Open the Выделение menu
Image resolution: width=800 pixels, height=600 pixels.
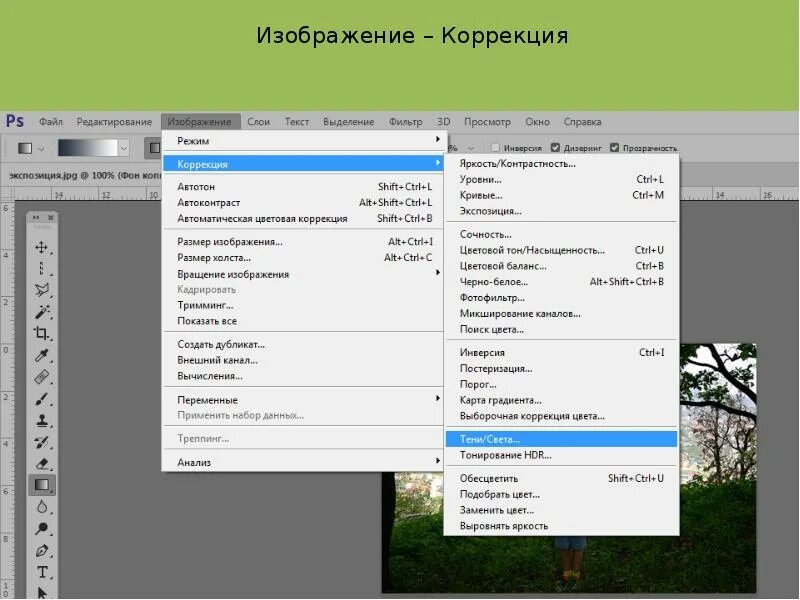tap(348, 122)
